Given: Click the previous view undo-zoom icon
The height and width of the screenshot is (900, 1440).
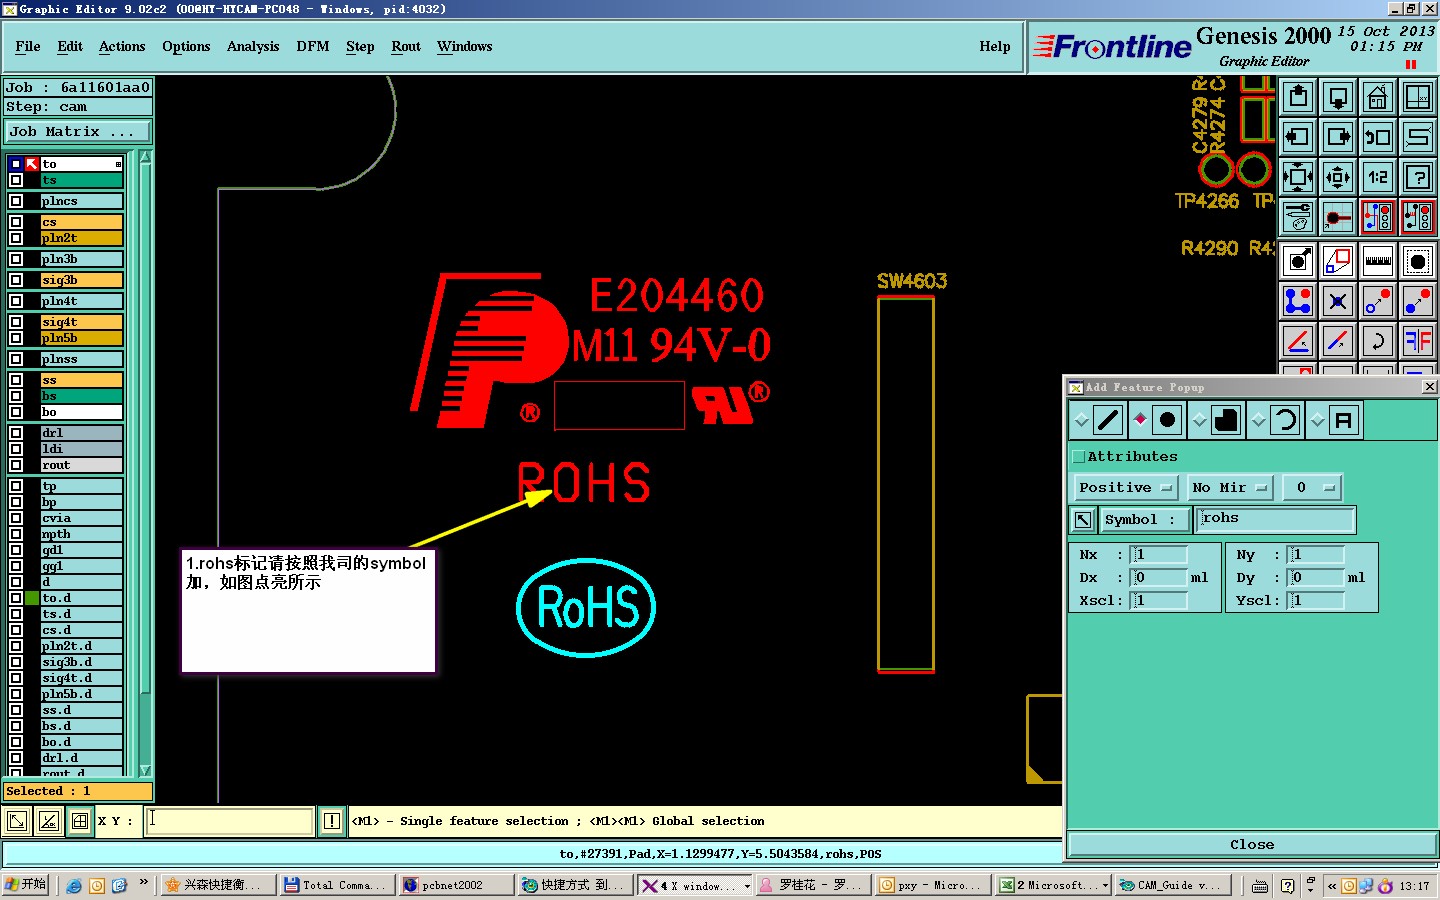Looking at the screenshot, I should [x=1378, y=137].
